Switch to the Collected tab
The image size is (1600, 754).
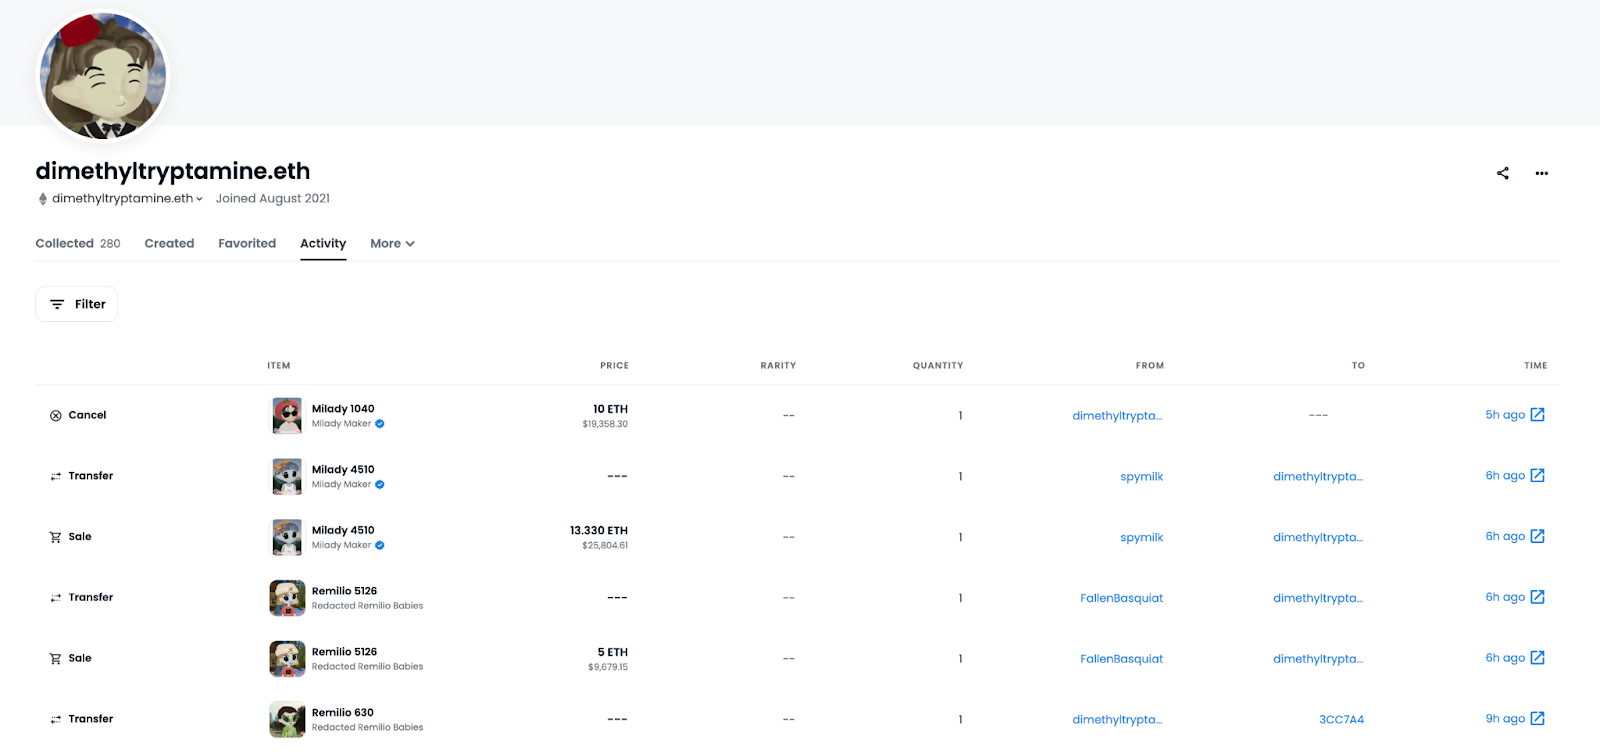coord(78,243)
